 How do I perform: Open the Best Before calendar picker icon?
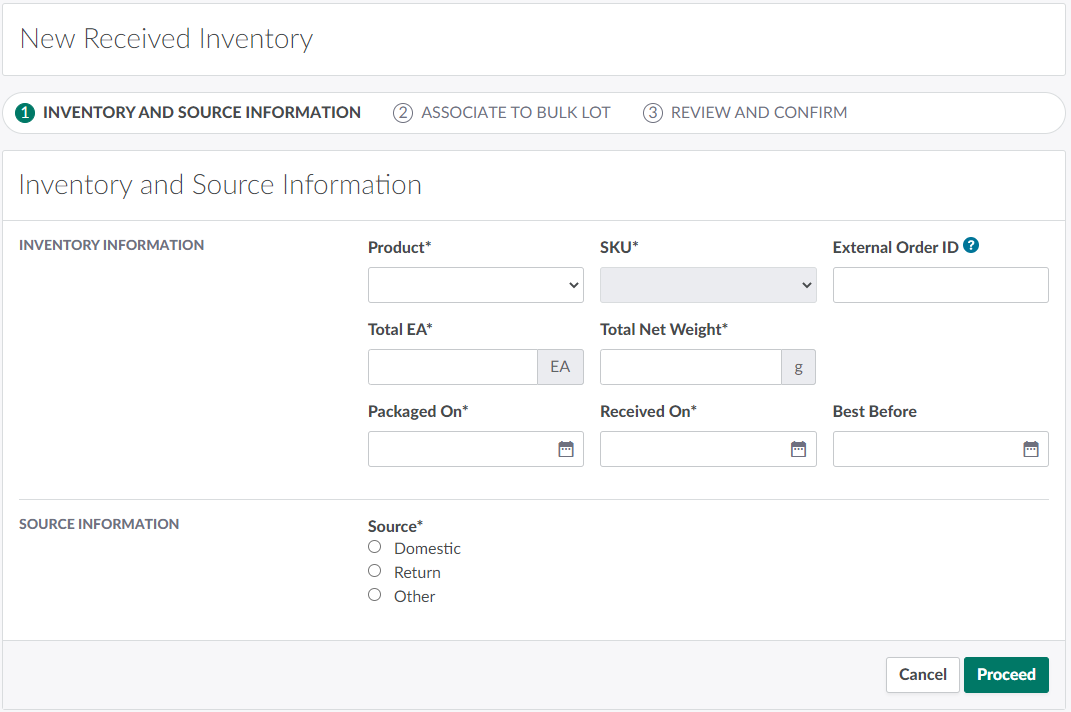pyautogui.click(x=1031, y=450)
